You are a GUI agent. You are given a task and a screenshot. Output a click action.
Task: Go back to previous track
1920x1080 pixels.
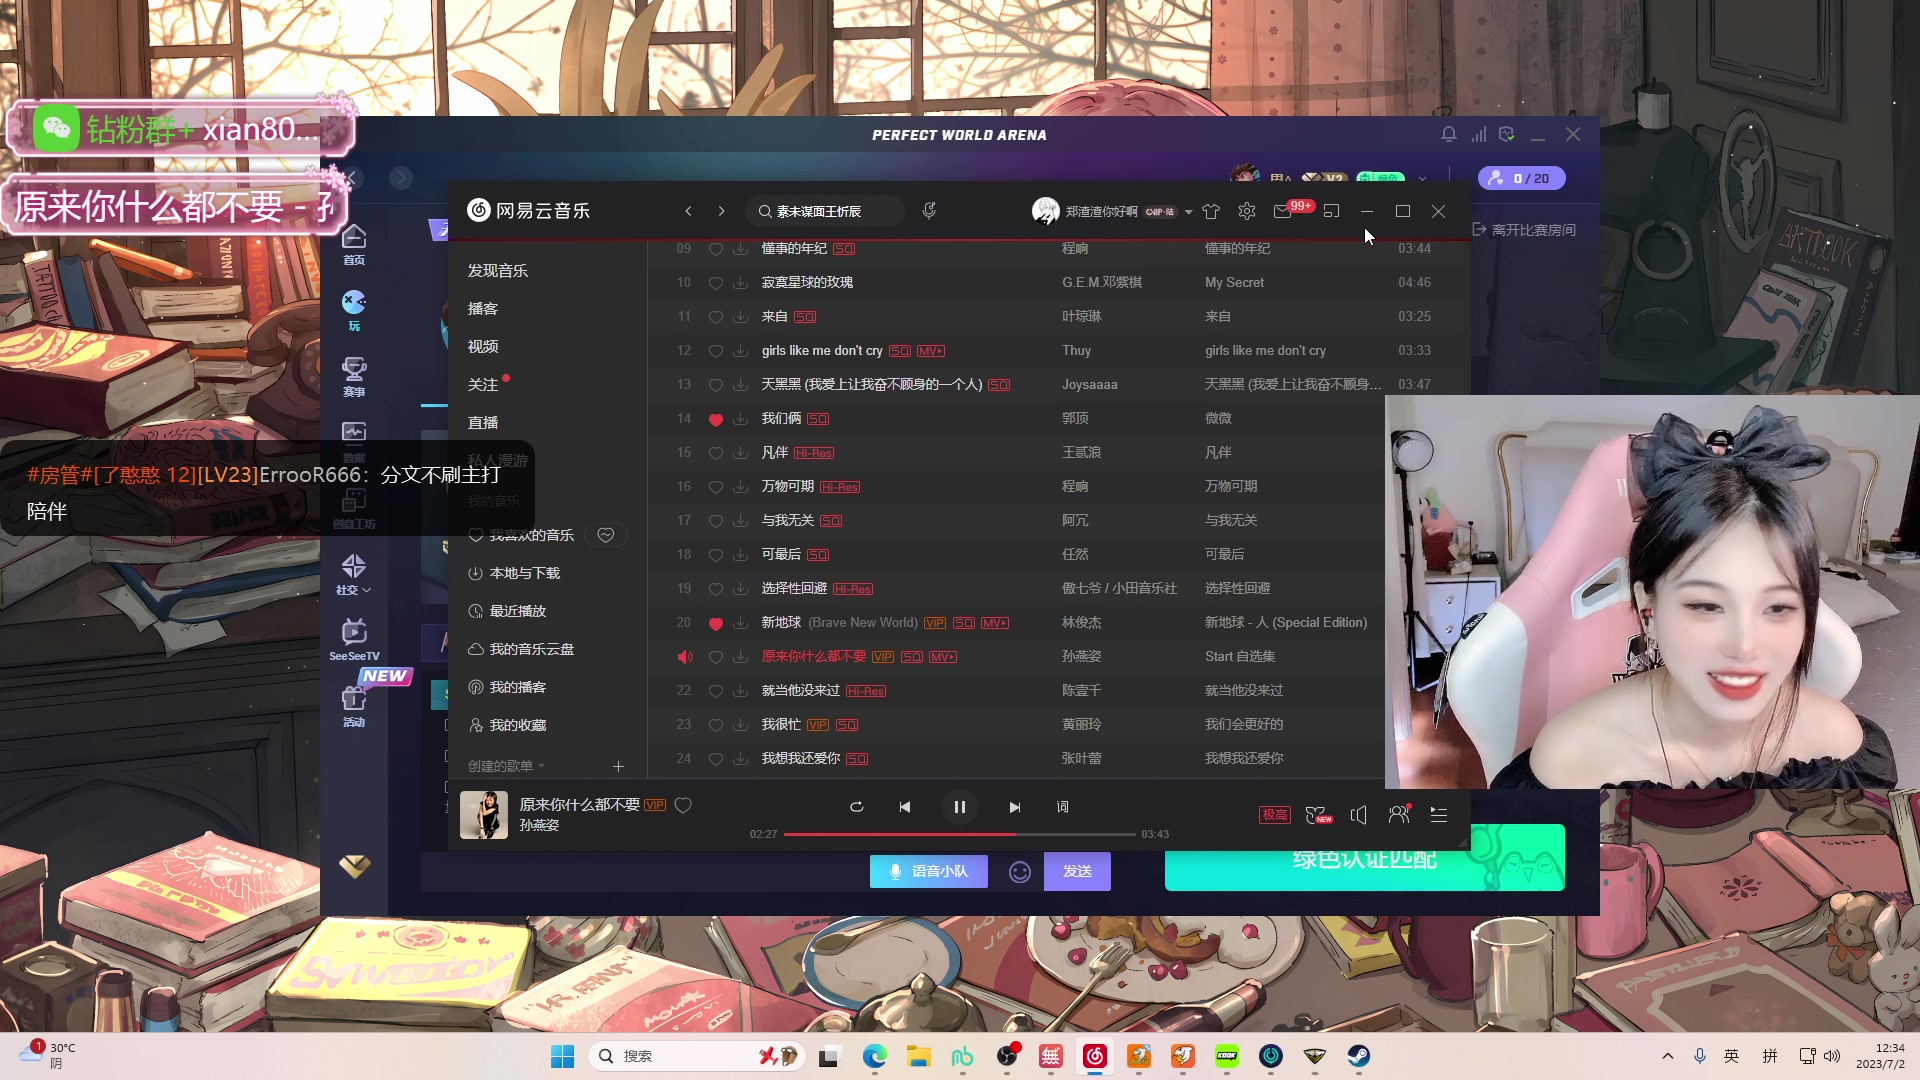[x=904, y=807]
